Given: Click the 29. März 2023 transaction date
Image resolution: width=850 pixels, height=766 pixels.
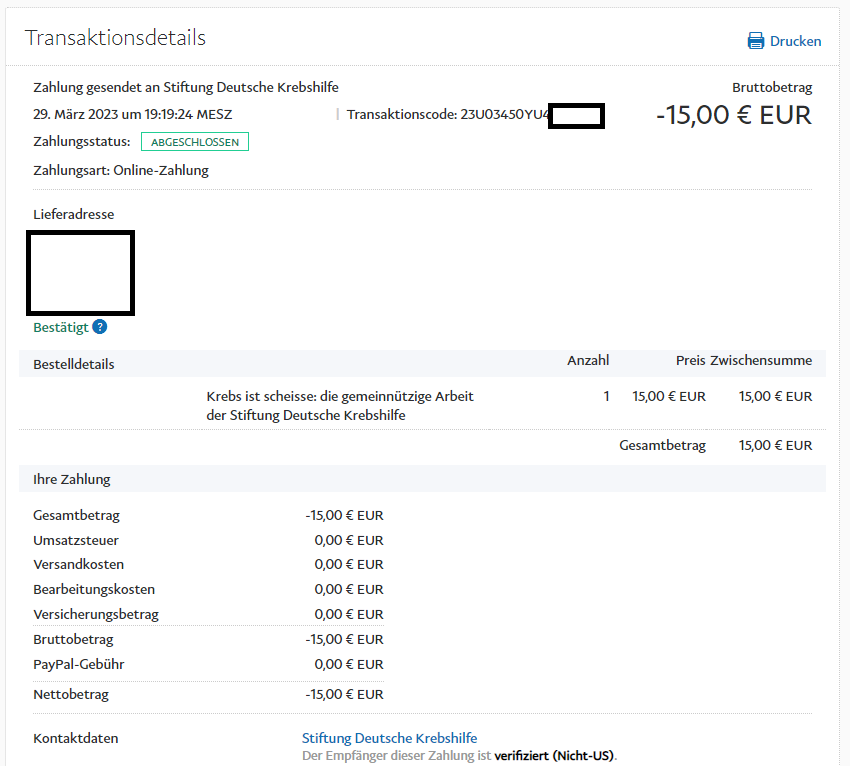Looking at the screenshot, I should tap(132, 115).
